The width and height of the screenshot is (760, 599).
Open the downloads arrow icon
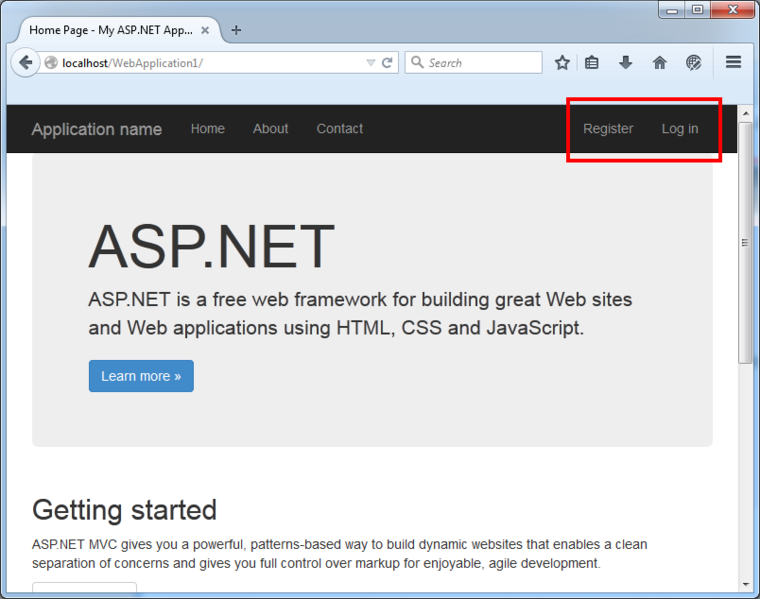[626, 63]
